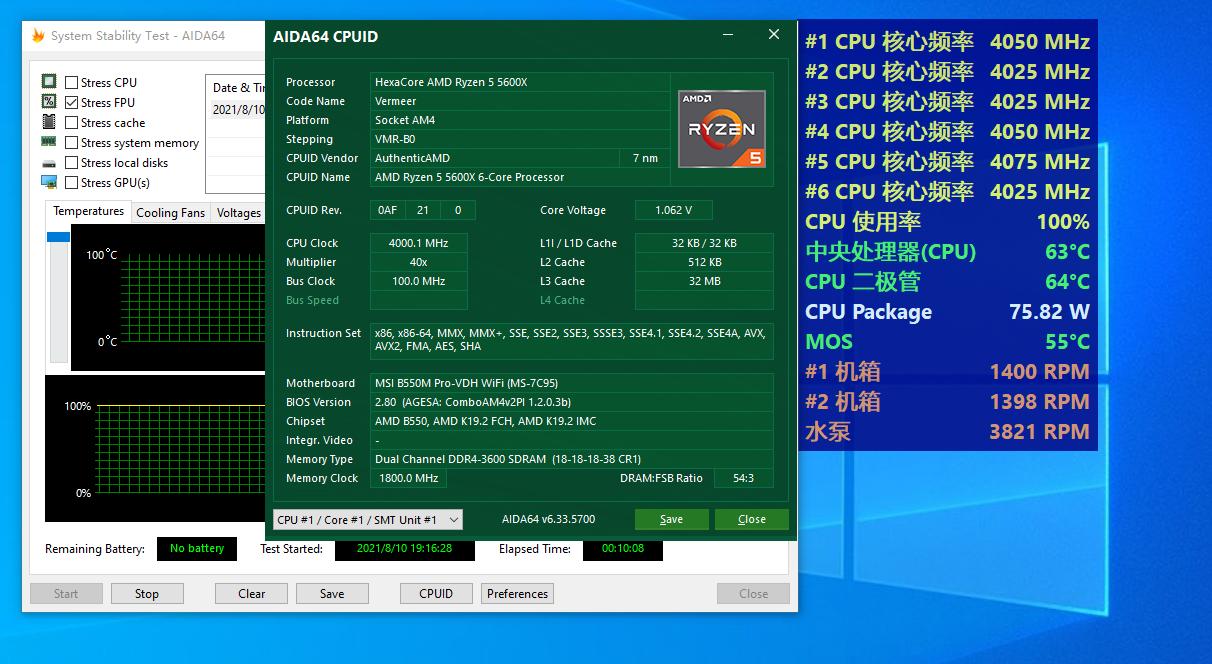The height and width of the screenshot is (664, 1212).
Task: Click the greyed Close button in stability test window
Action: [x=753, y=593]
